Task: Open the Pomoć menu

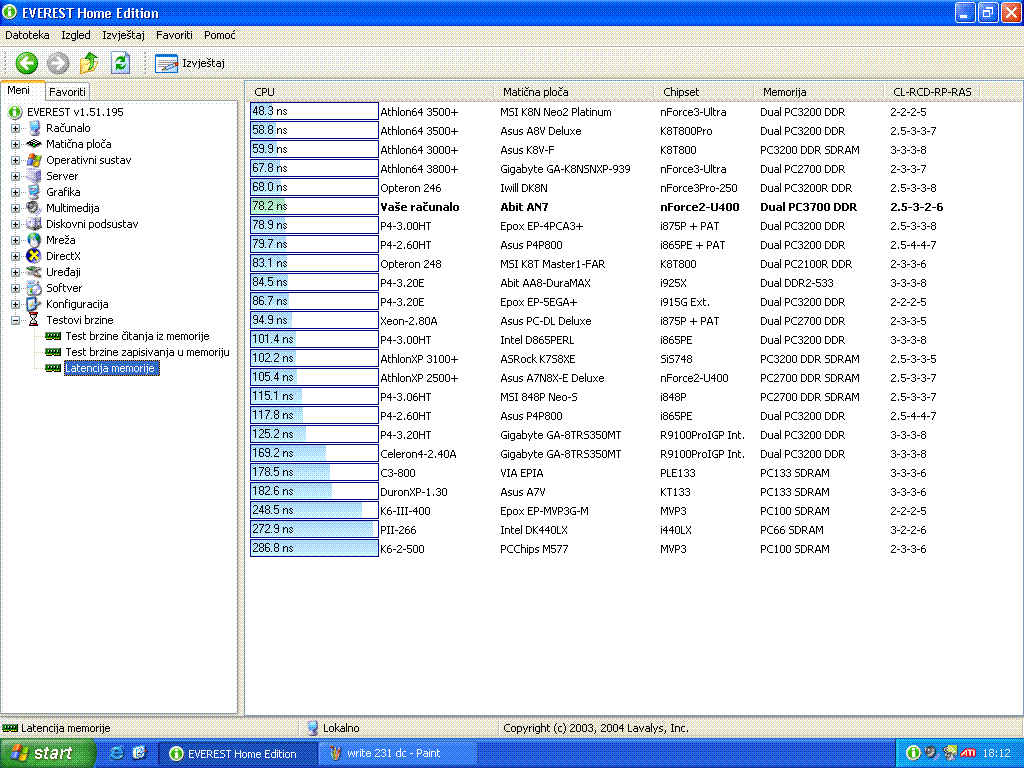Action: pos(219,35)
